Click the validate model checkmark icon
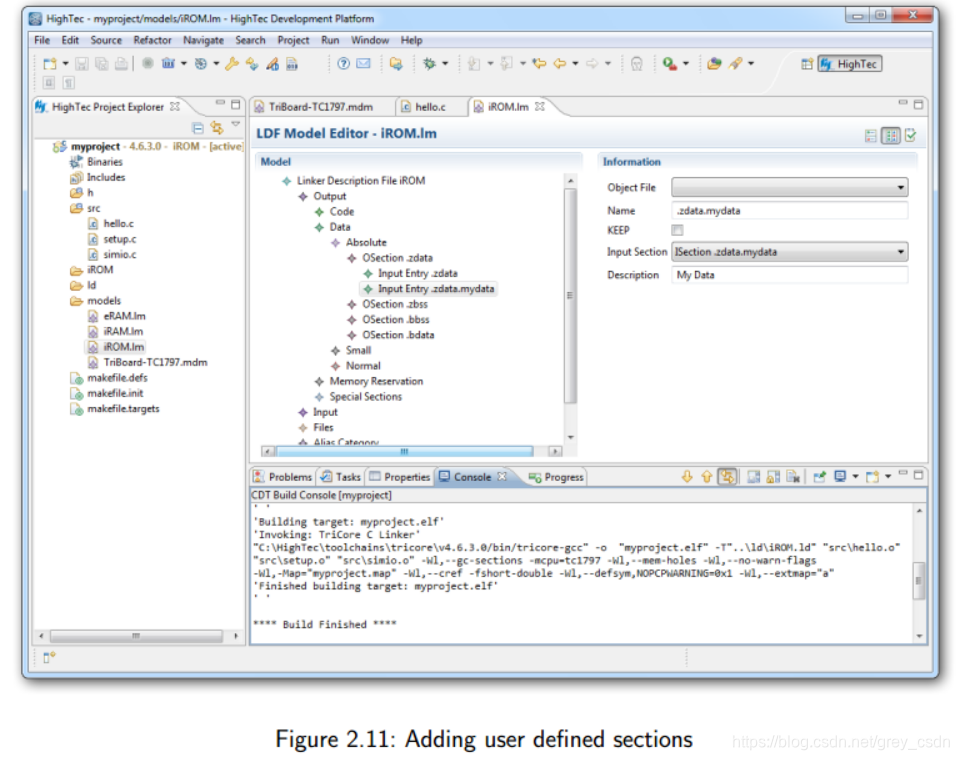 (911, 135)
